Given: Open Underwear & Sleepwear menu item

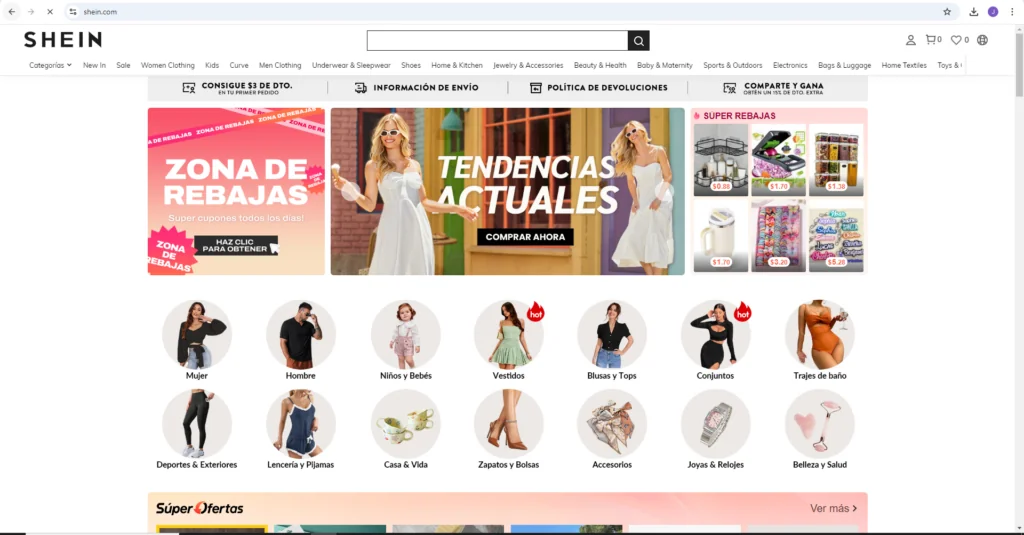Looking at the screenshot, I should pos(351,65).
